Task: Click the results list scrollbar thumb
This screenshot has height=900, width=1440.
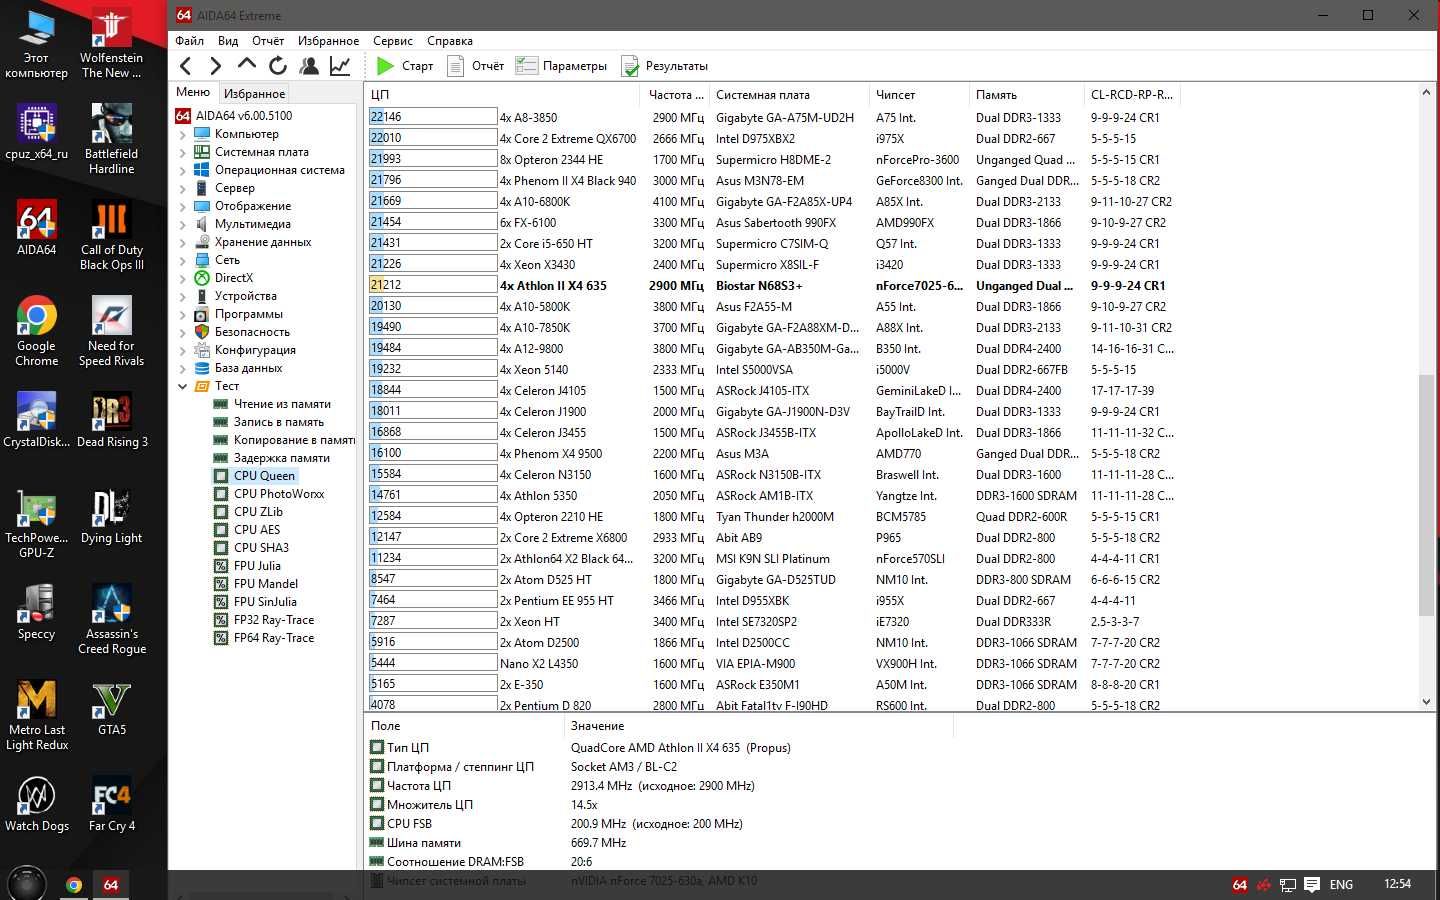Action: point(1426,495)
